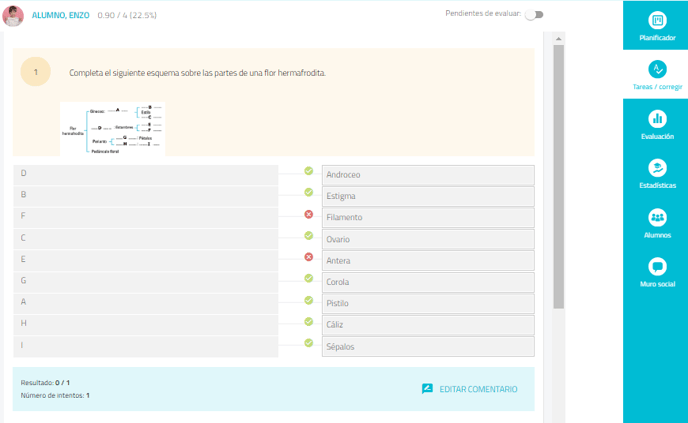
Task: Click the student avatar photo
Action: [x=13, y=16]
